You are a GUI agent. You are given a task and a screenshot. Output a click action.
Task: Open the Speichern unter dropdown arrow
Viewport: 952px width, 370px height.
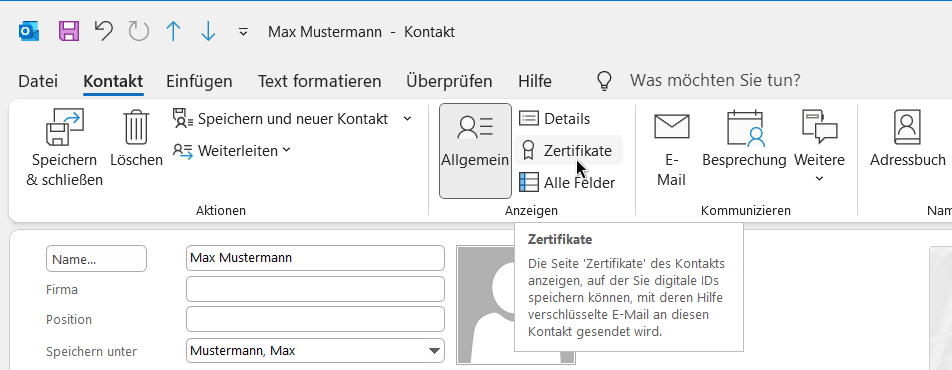tap(434, 351)
